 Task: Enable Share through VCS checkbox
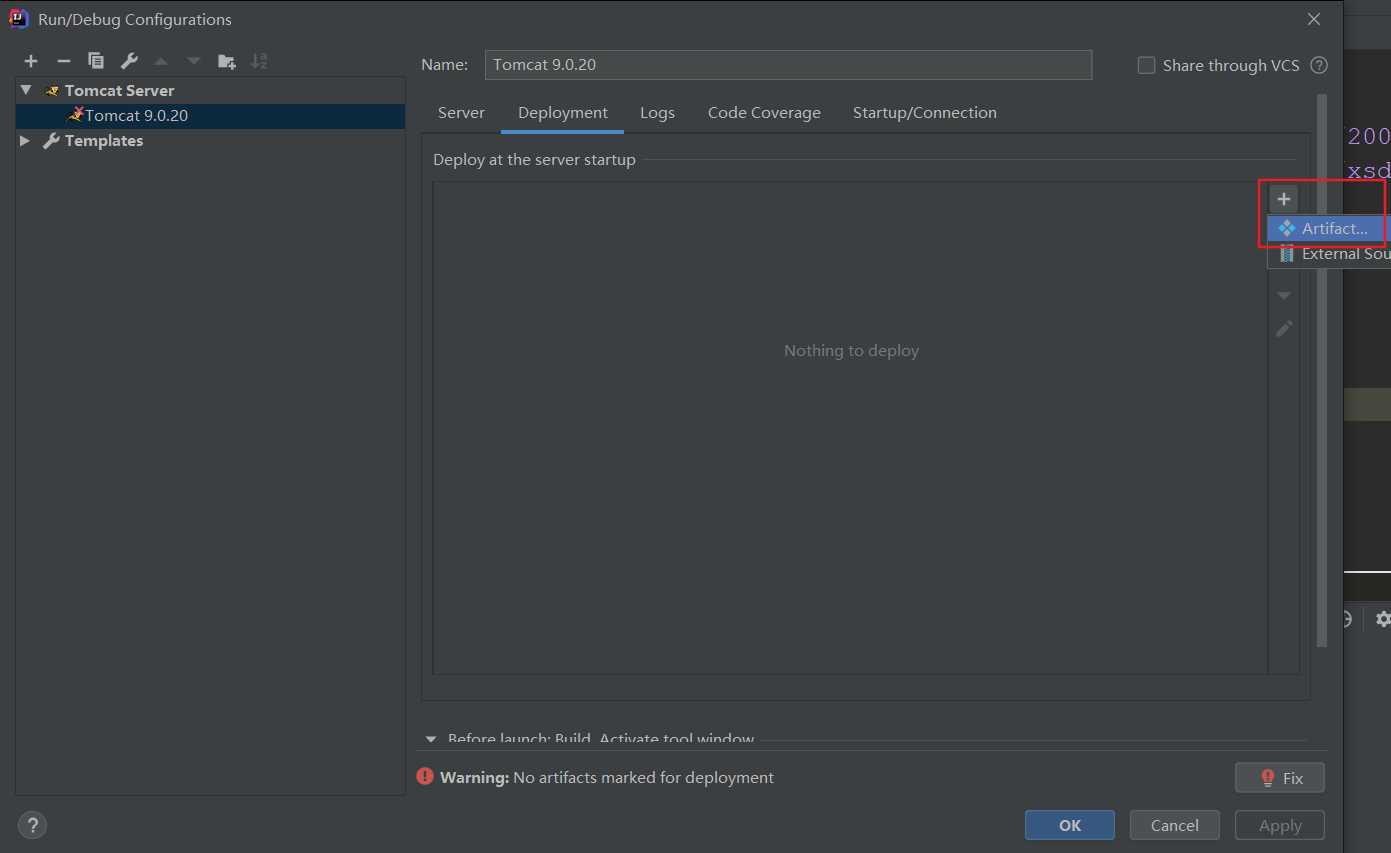point(1147,65)
